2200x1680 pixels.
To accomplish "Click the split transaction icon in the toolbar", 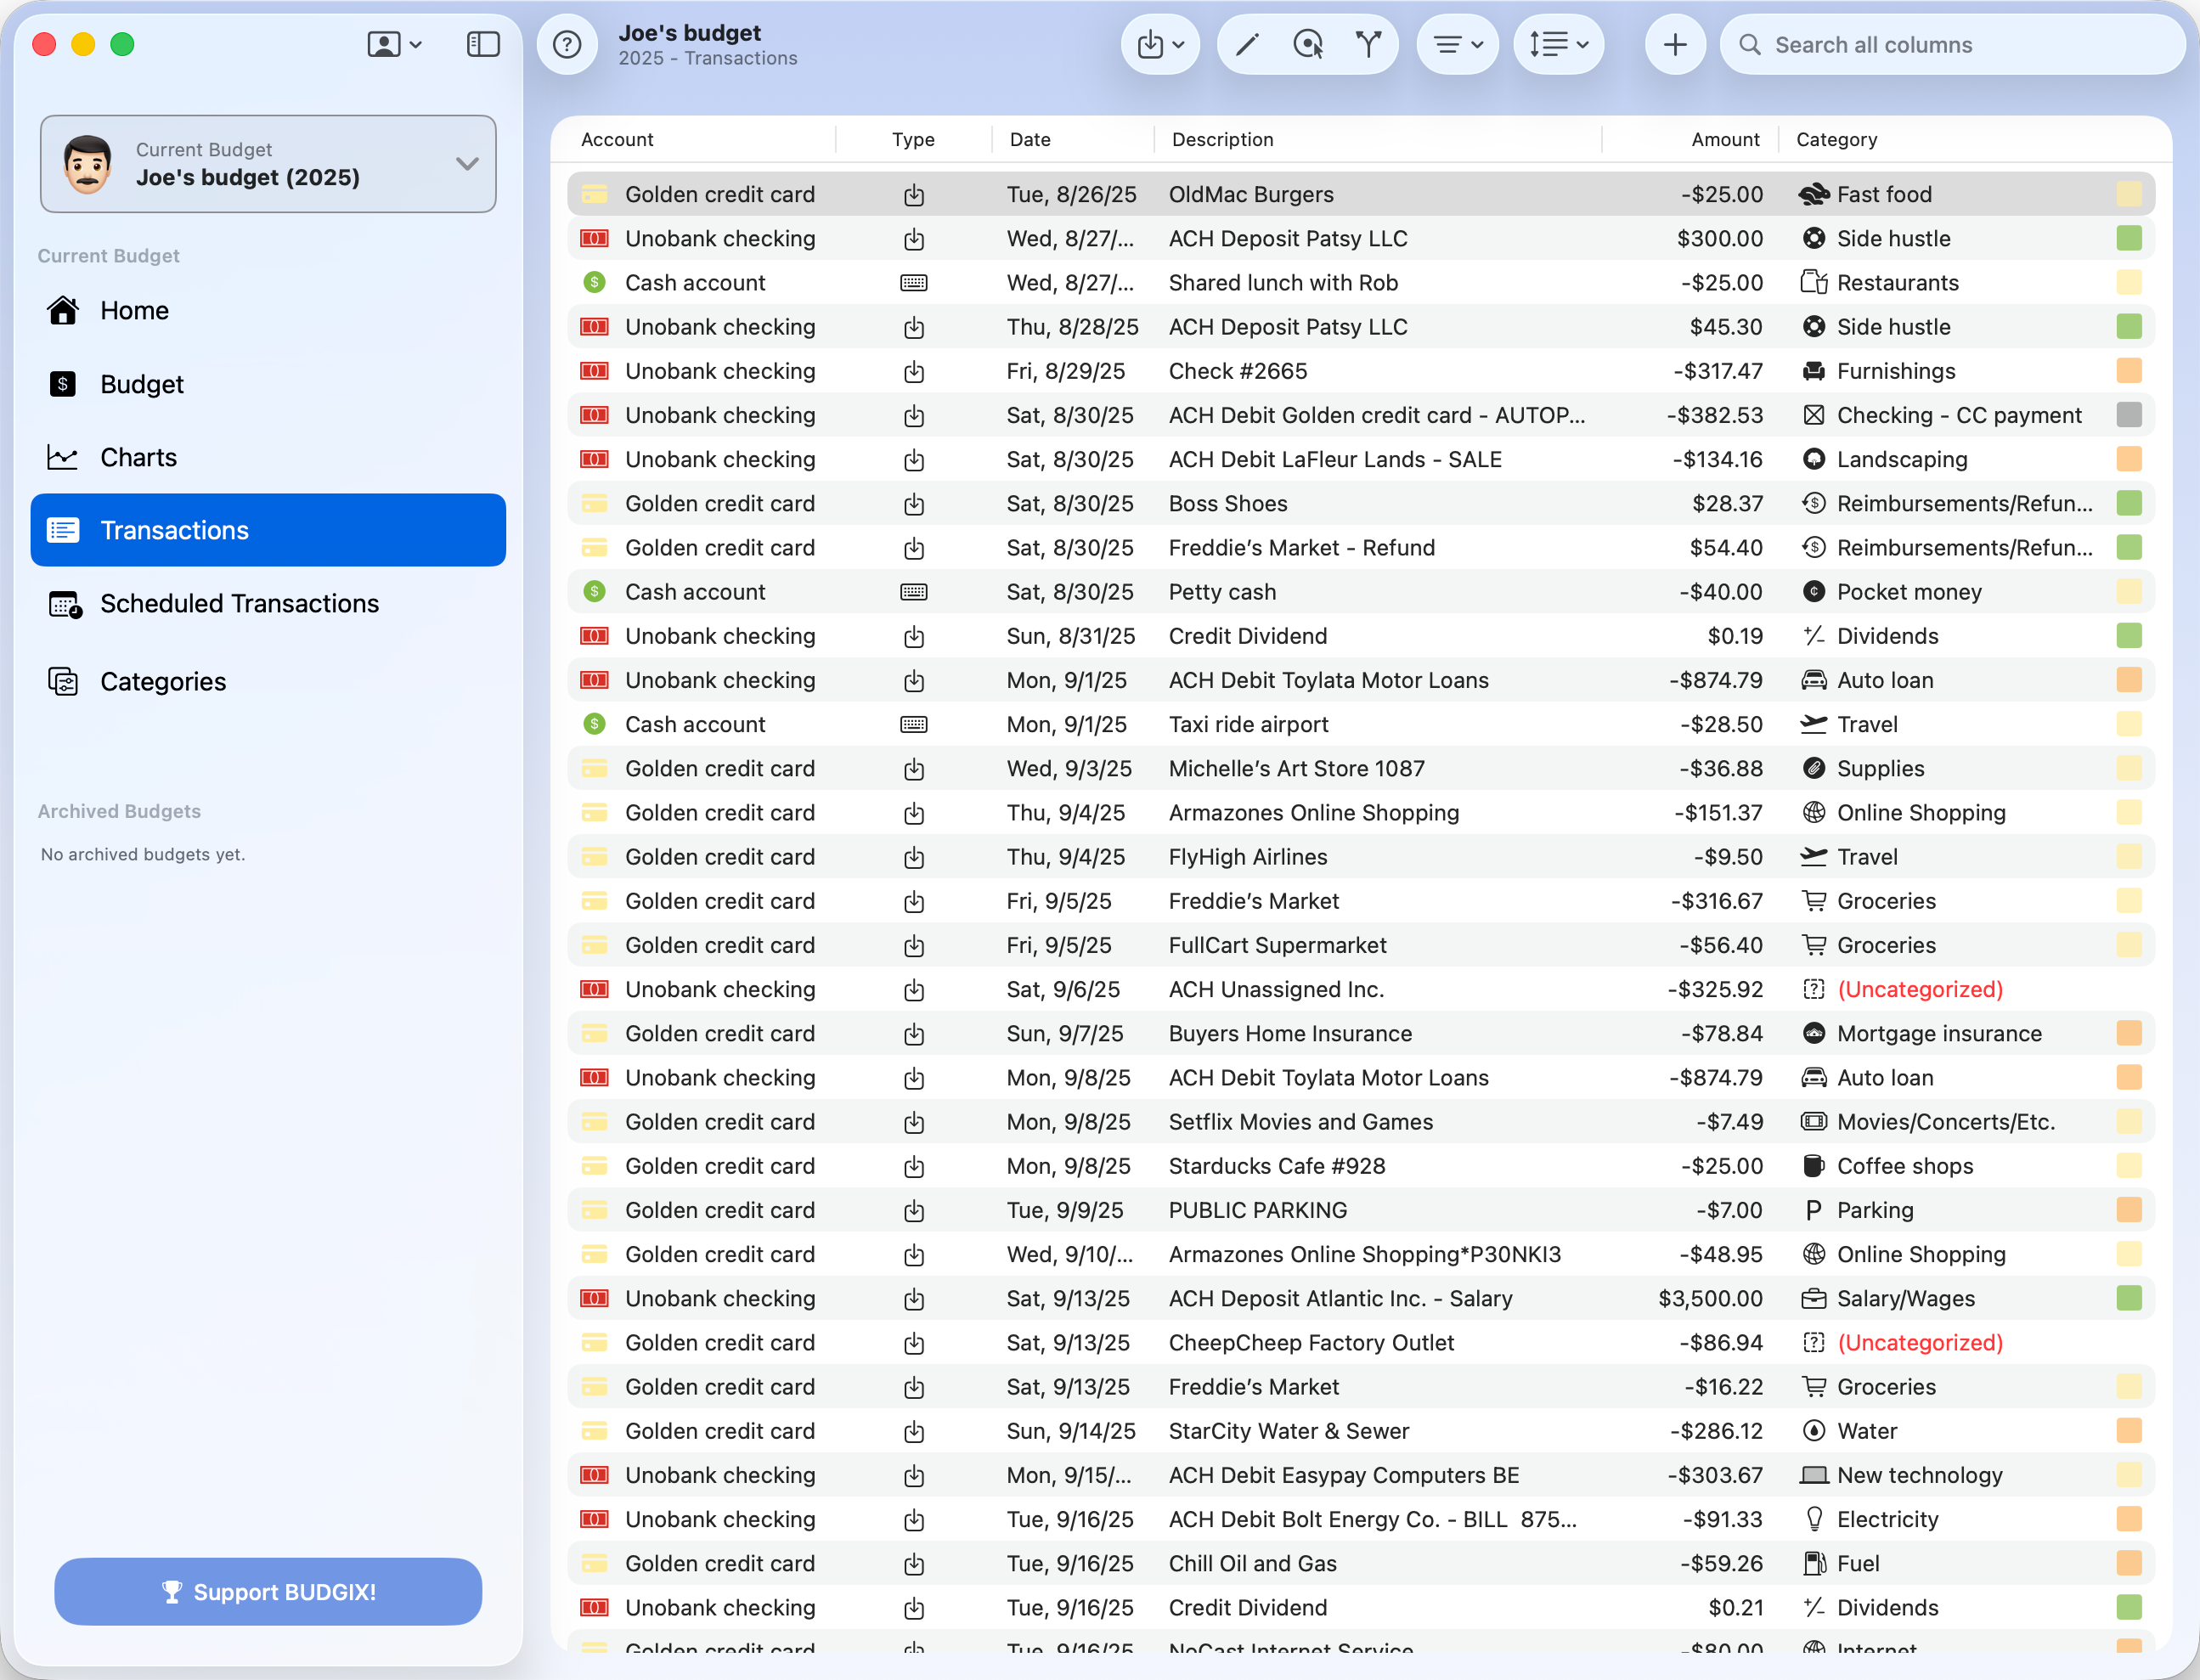I will tap(1369, 44).
